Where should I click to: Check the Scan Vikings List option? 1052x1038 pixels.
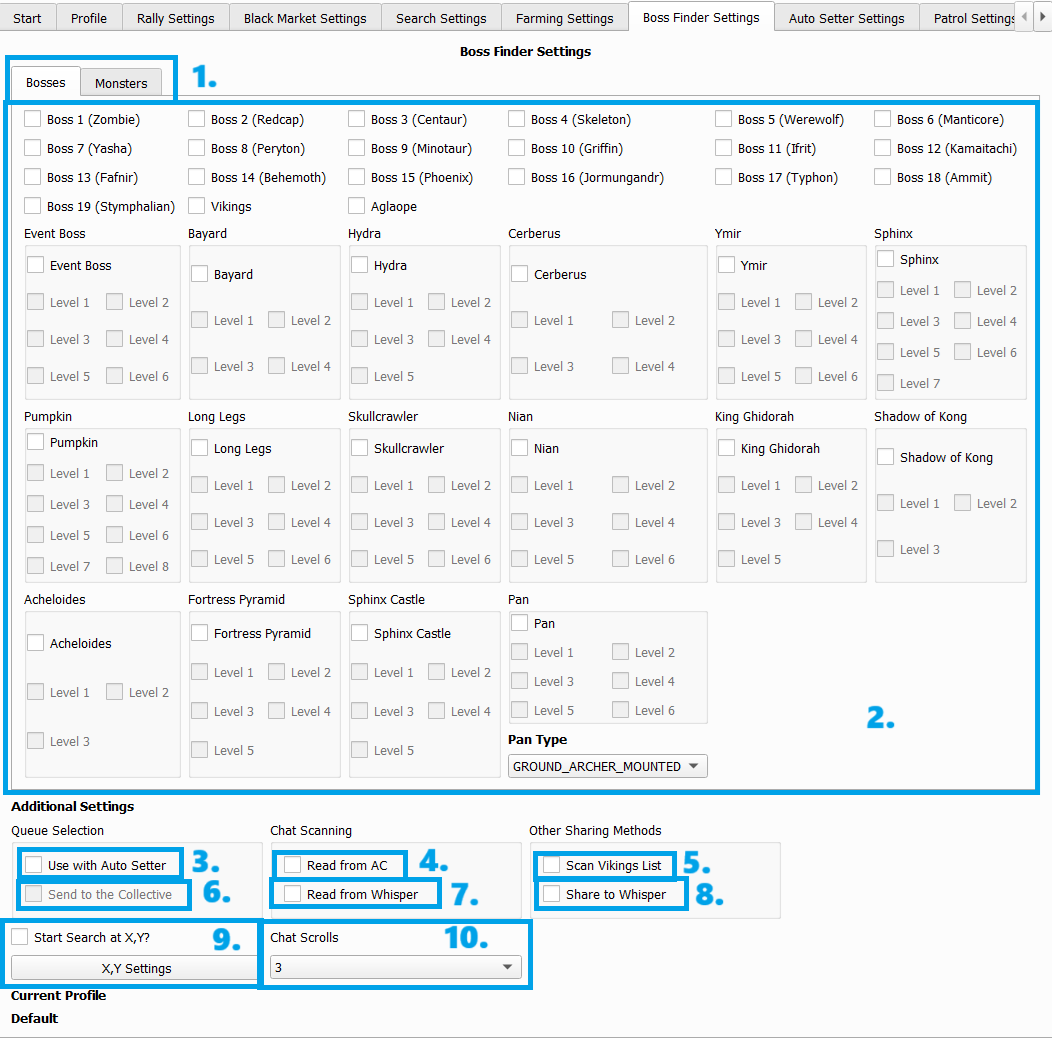click(x=552, y=865)
